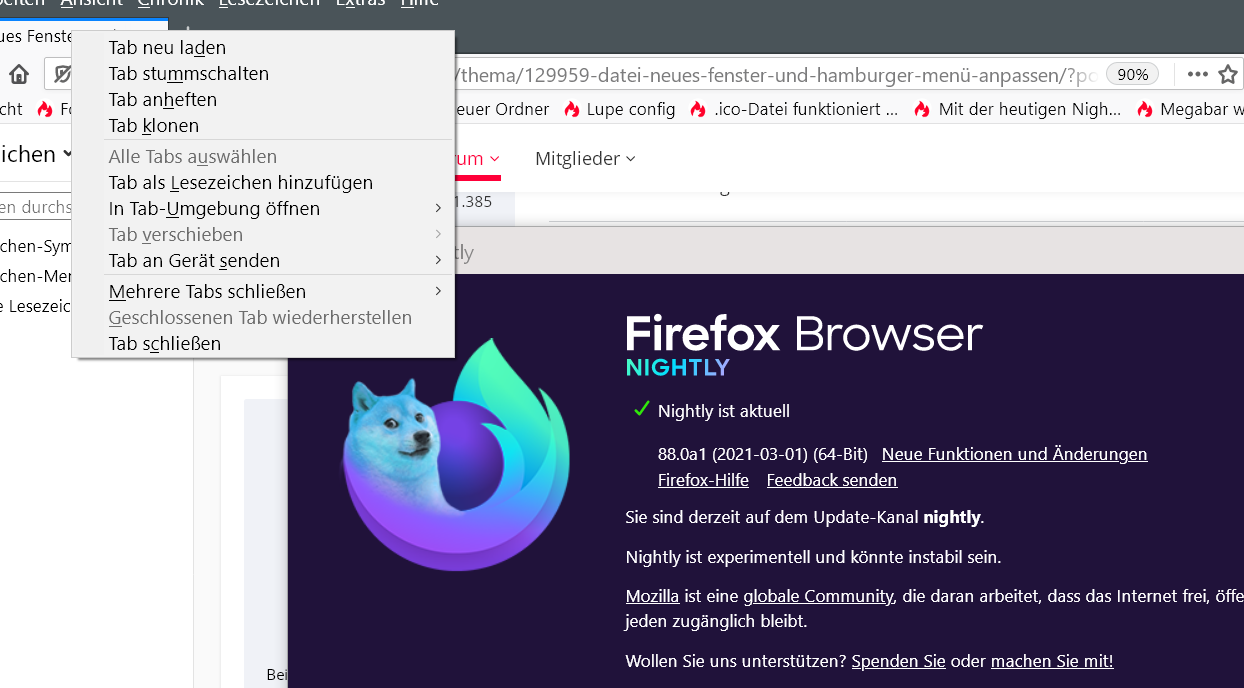Click flame icon of 'Megabar' bookmark
The height and width of the screenshot is (688, 1244).
click(x=1145, y=109)
